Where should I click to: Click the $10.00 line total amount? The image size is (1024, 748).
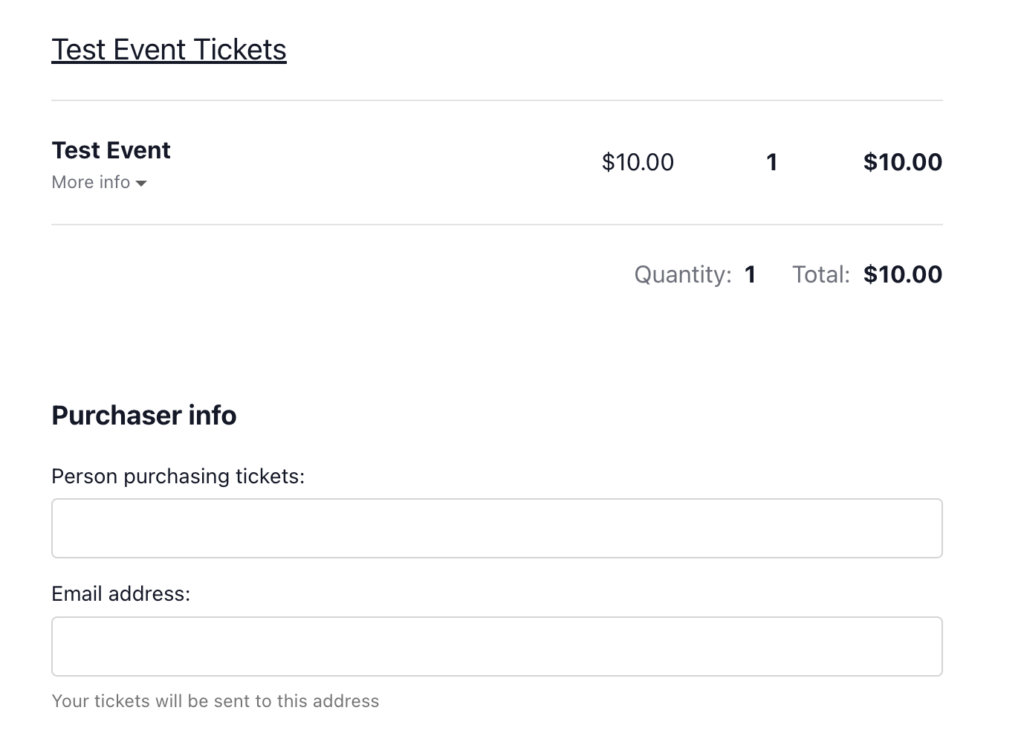901,162
